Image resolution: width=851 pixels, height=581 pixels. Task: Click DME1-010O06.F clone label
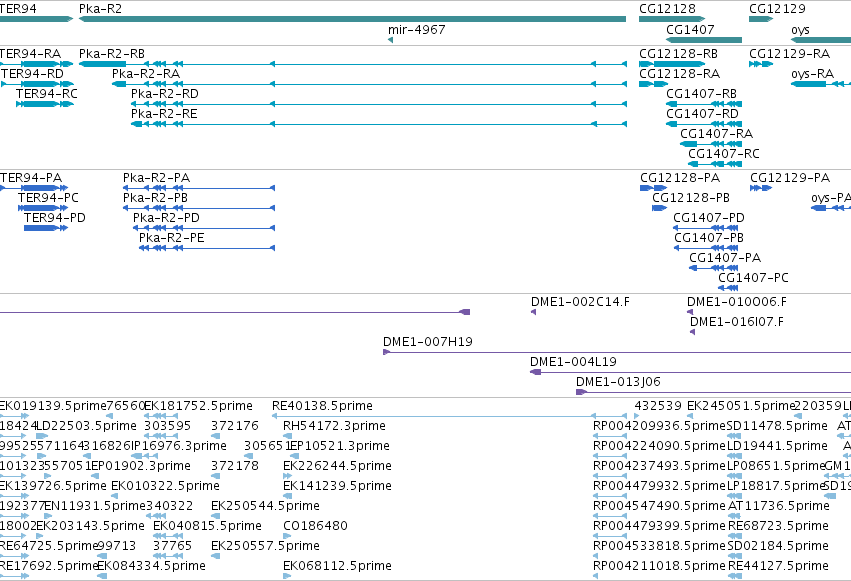coord(736,302)
